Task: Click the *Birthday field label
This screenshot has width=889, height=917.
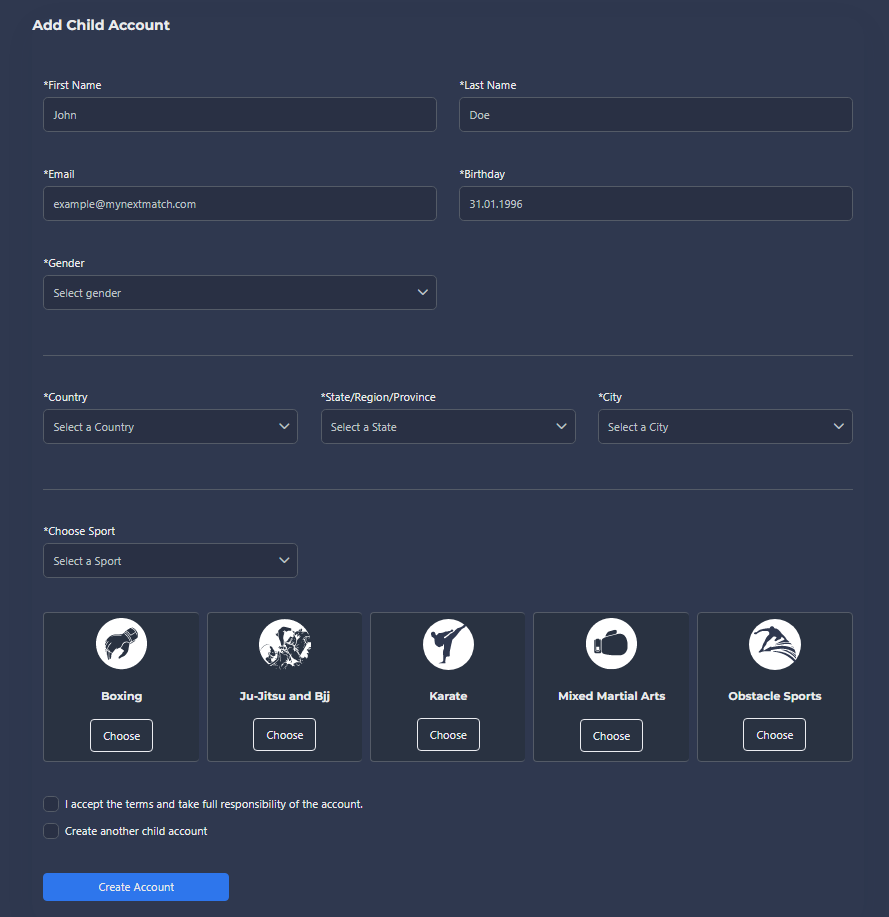Action: [482, 174]
